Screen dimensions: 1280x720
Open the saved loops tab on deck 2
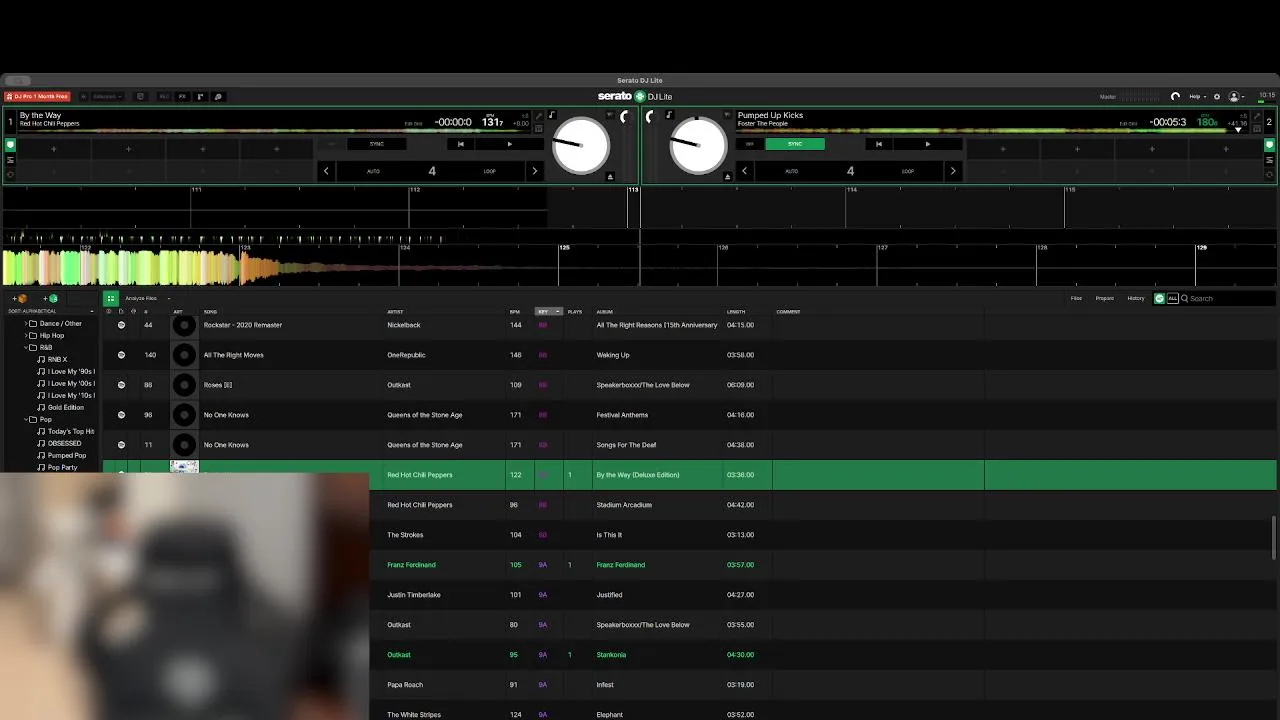tap(1270, 173)
